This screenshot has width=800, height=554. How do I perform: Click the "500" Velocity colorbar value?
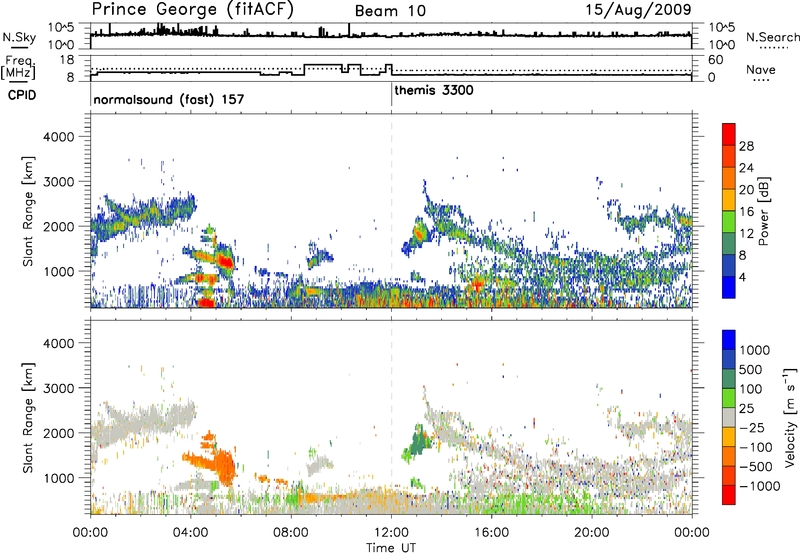coord(751,370)
